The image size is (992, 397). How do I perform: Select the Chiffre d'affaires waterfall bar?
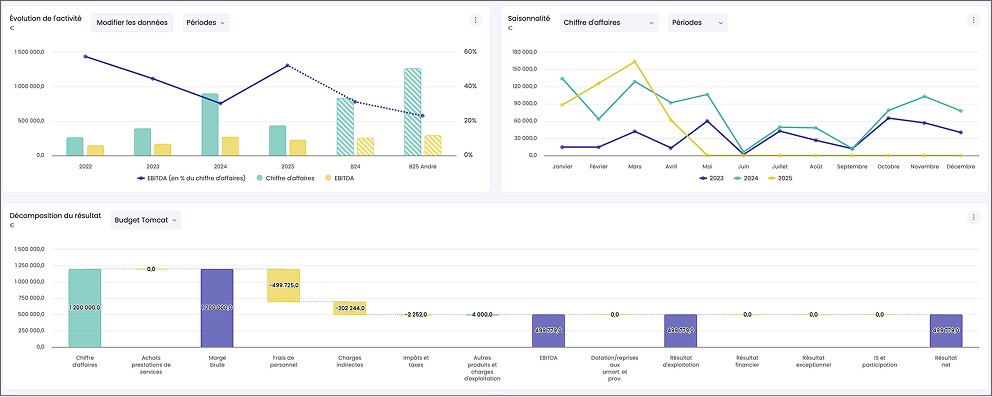85,308
